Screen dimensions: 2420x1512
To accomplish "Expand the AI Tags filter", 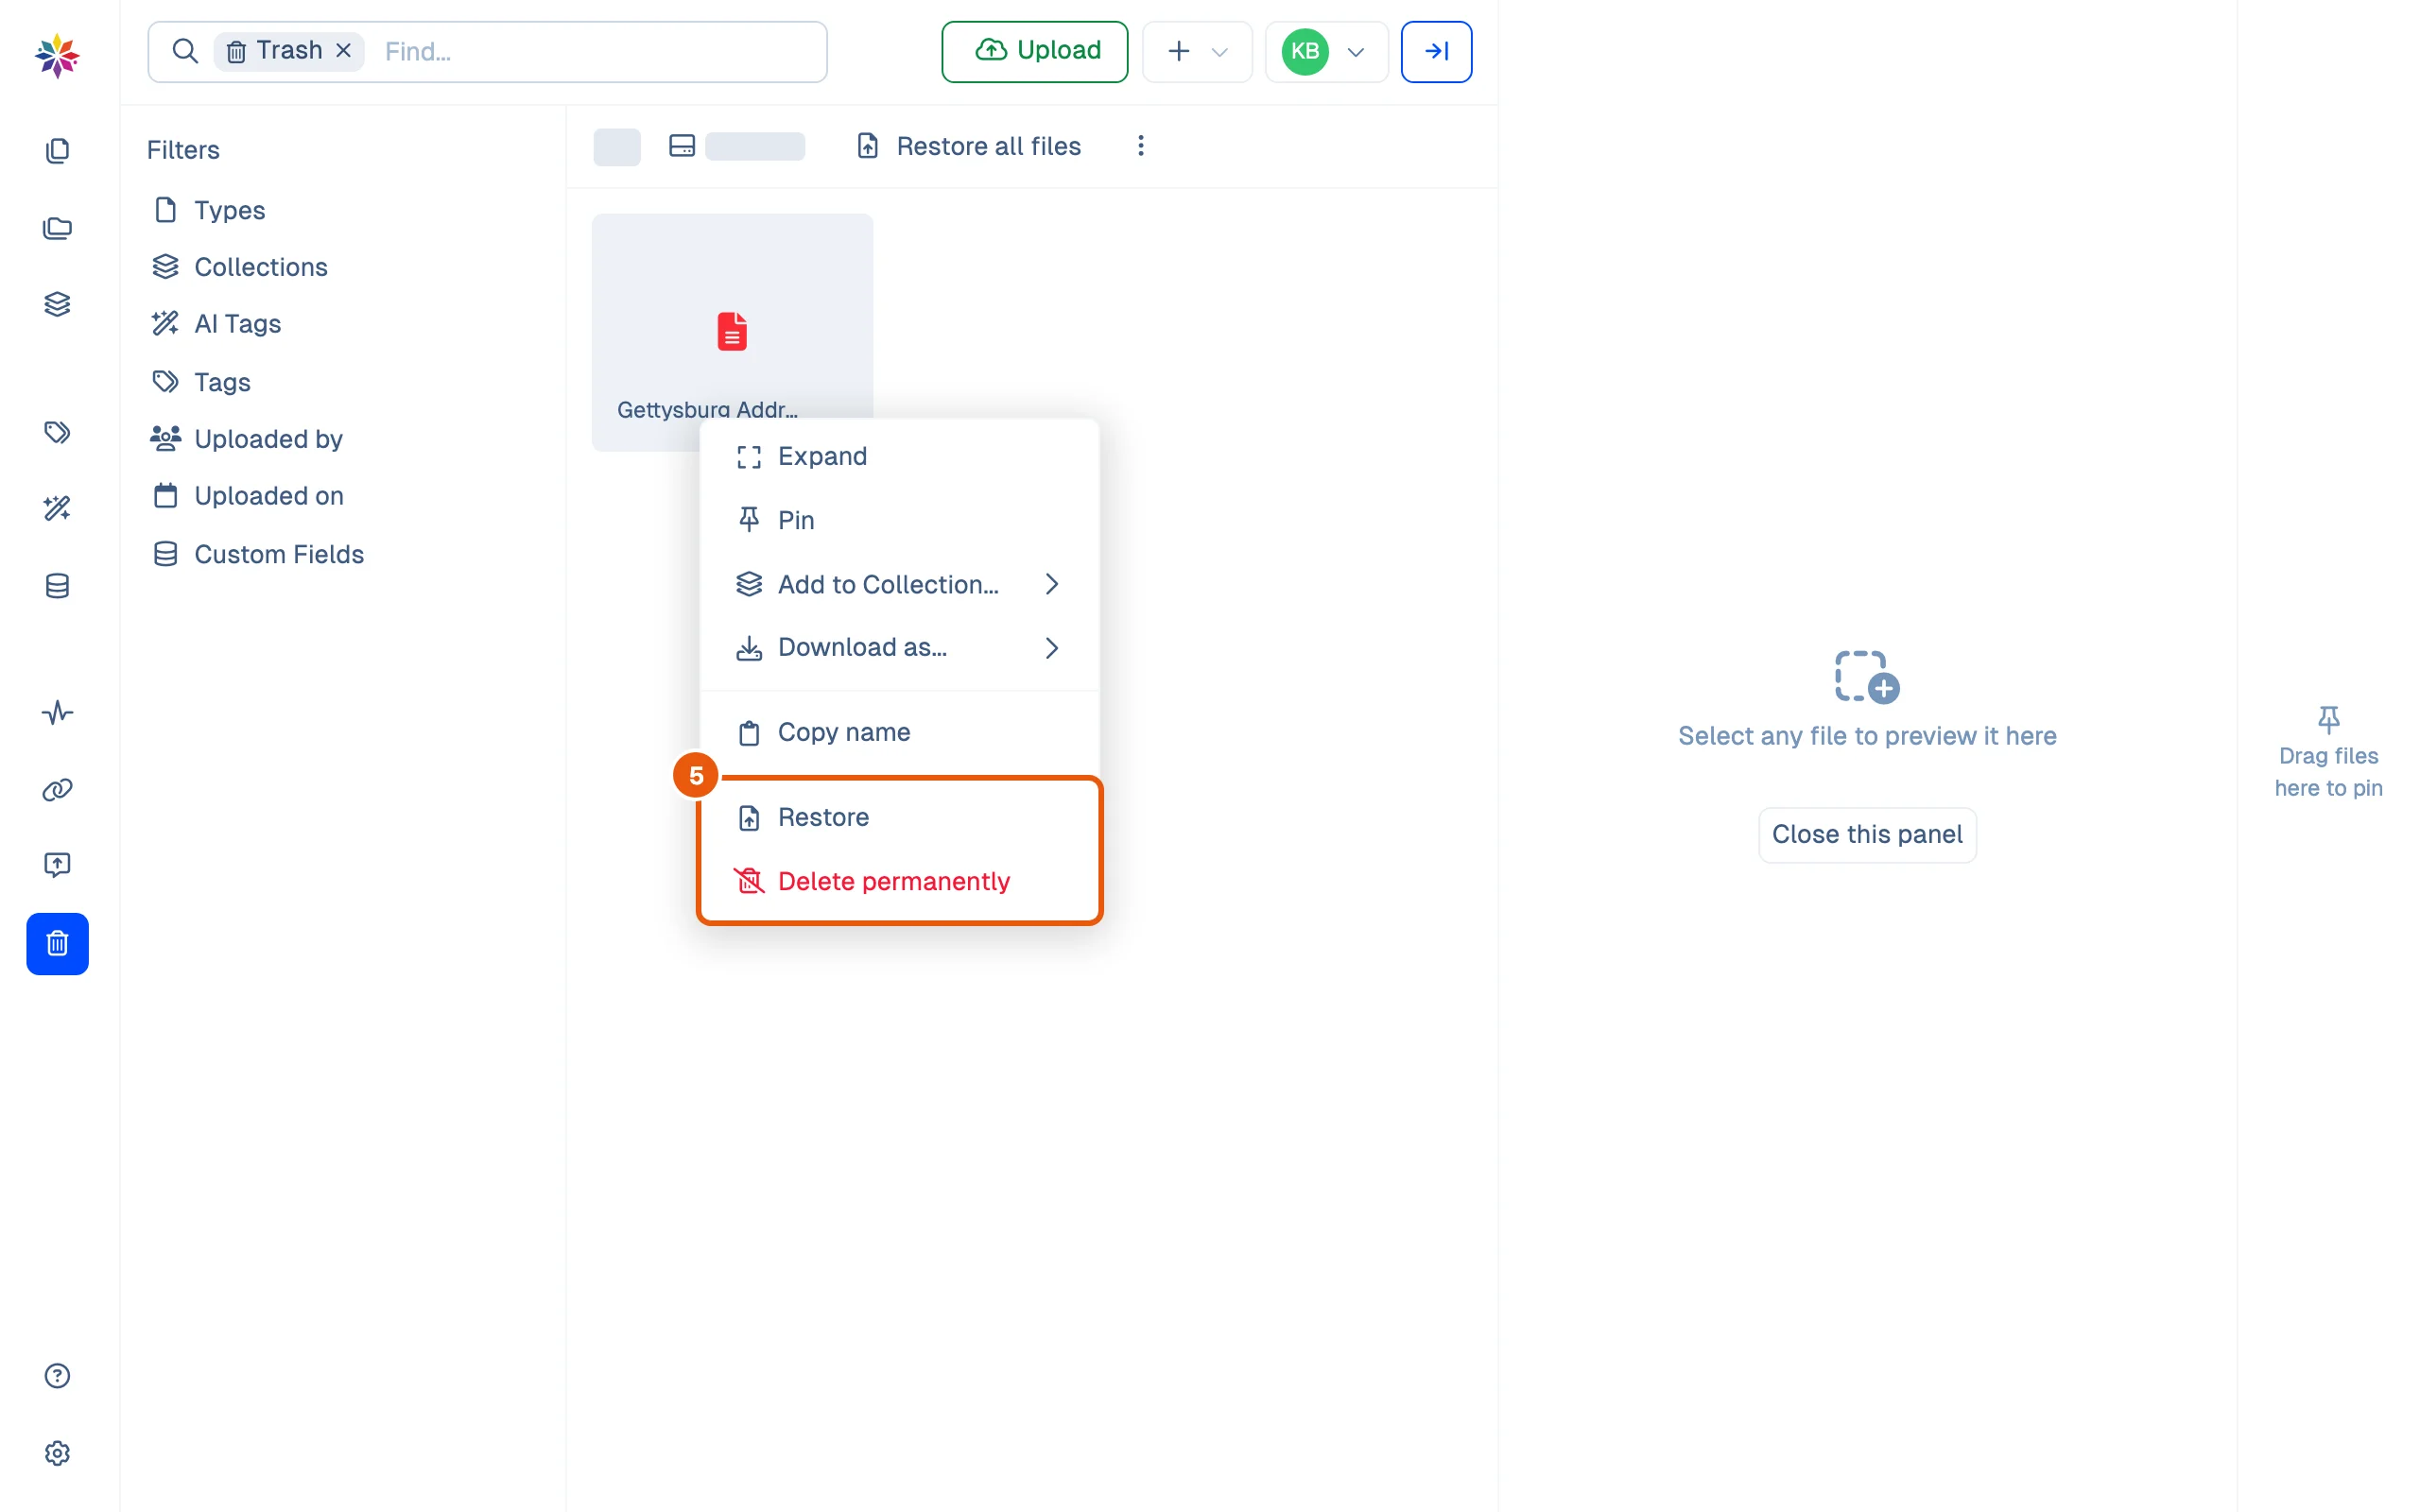I will (x=216, y=324).
